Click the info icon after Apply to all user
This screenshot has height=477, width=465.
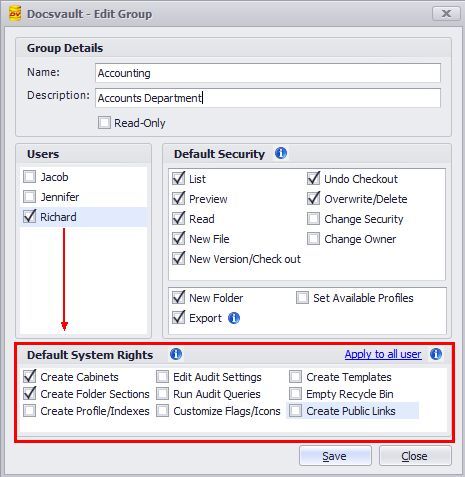[x=436, y=354]
